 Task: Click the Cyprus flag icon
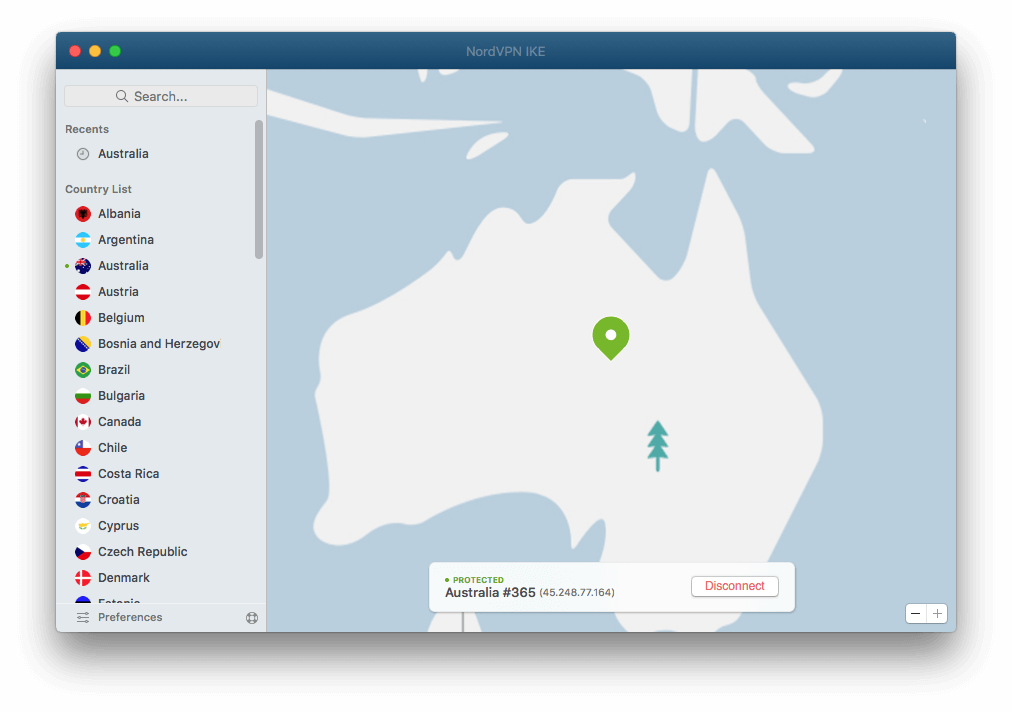point(83,526)
